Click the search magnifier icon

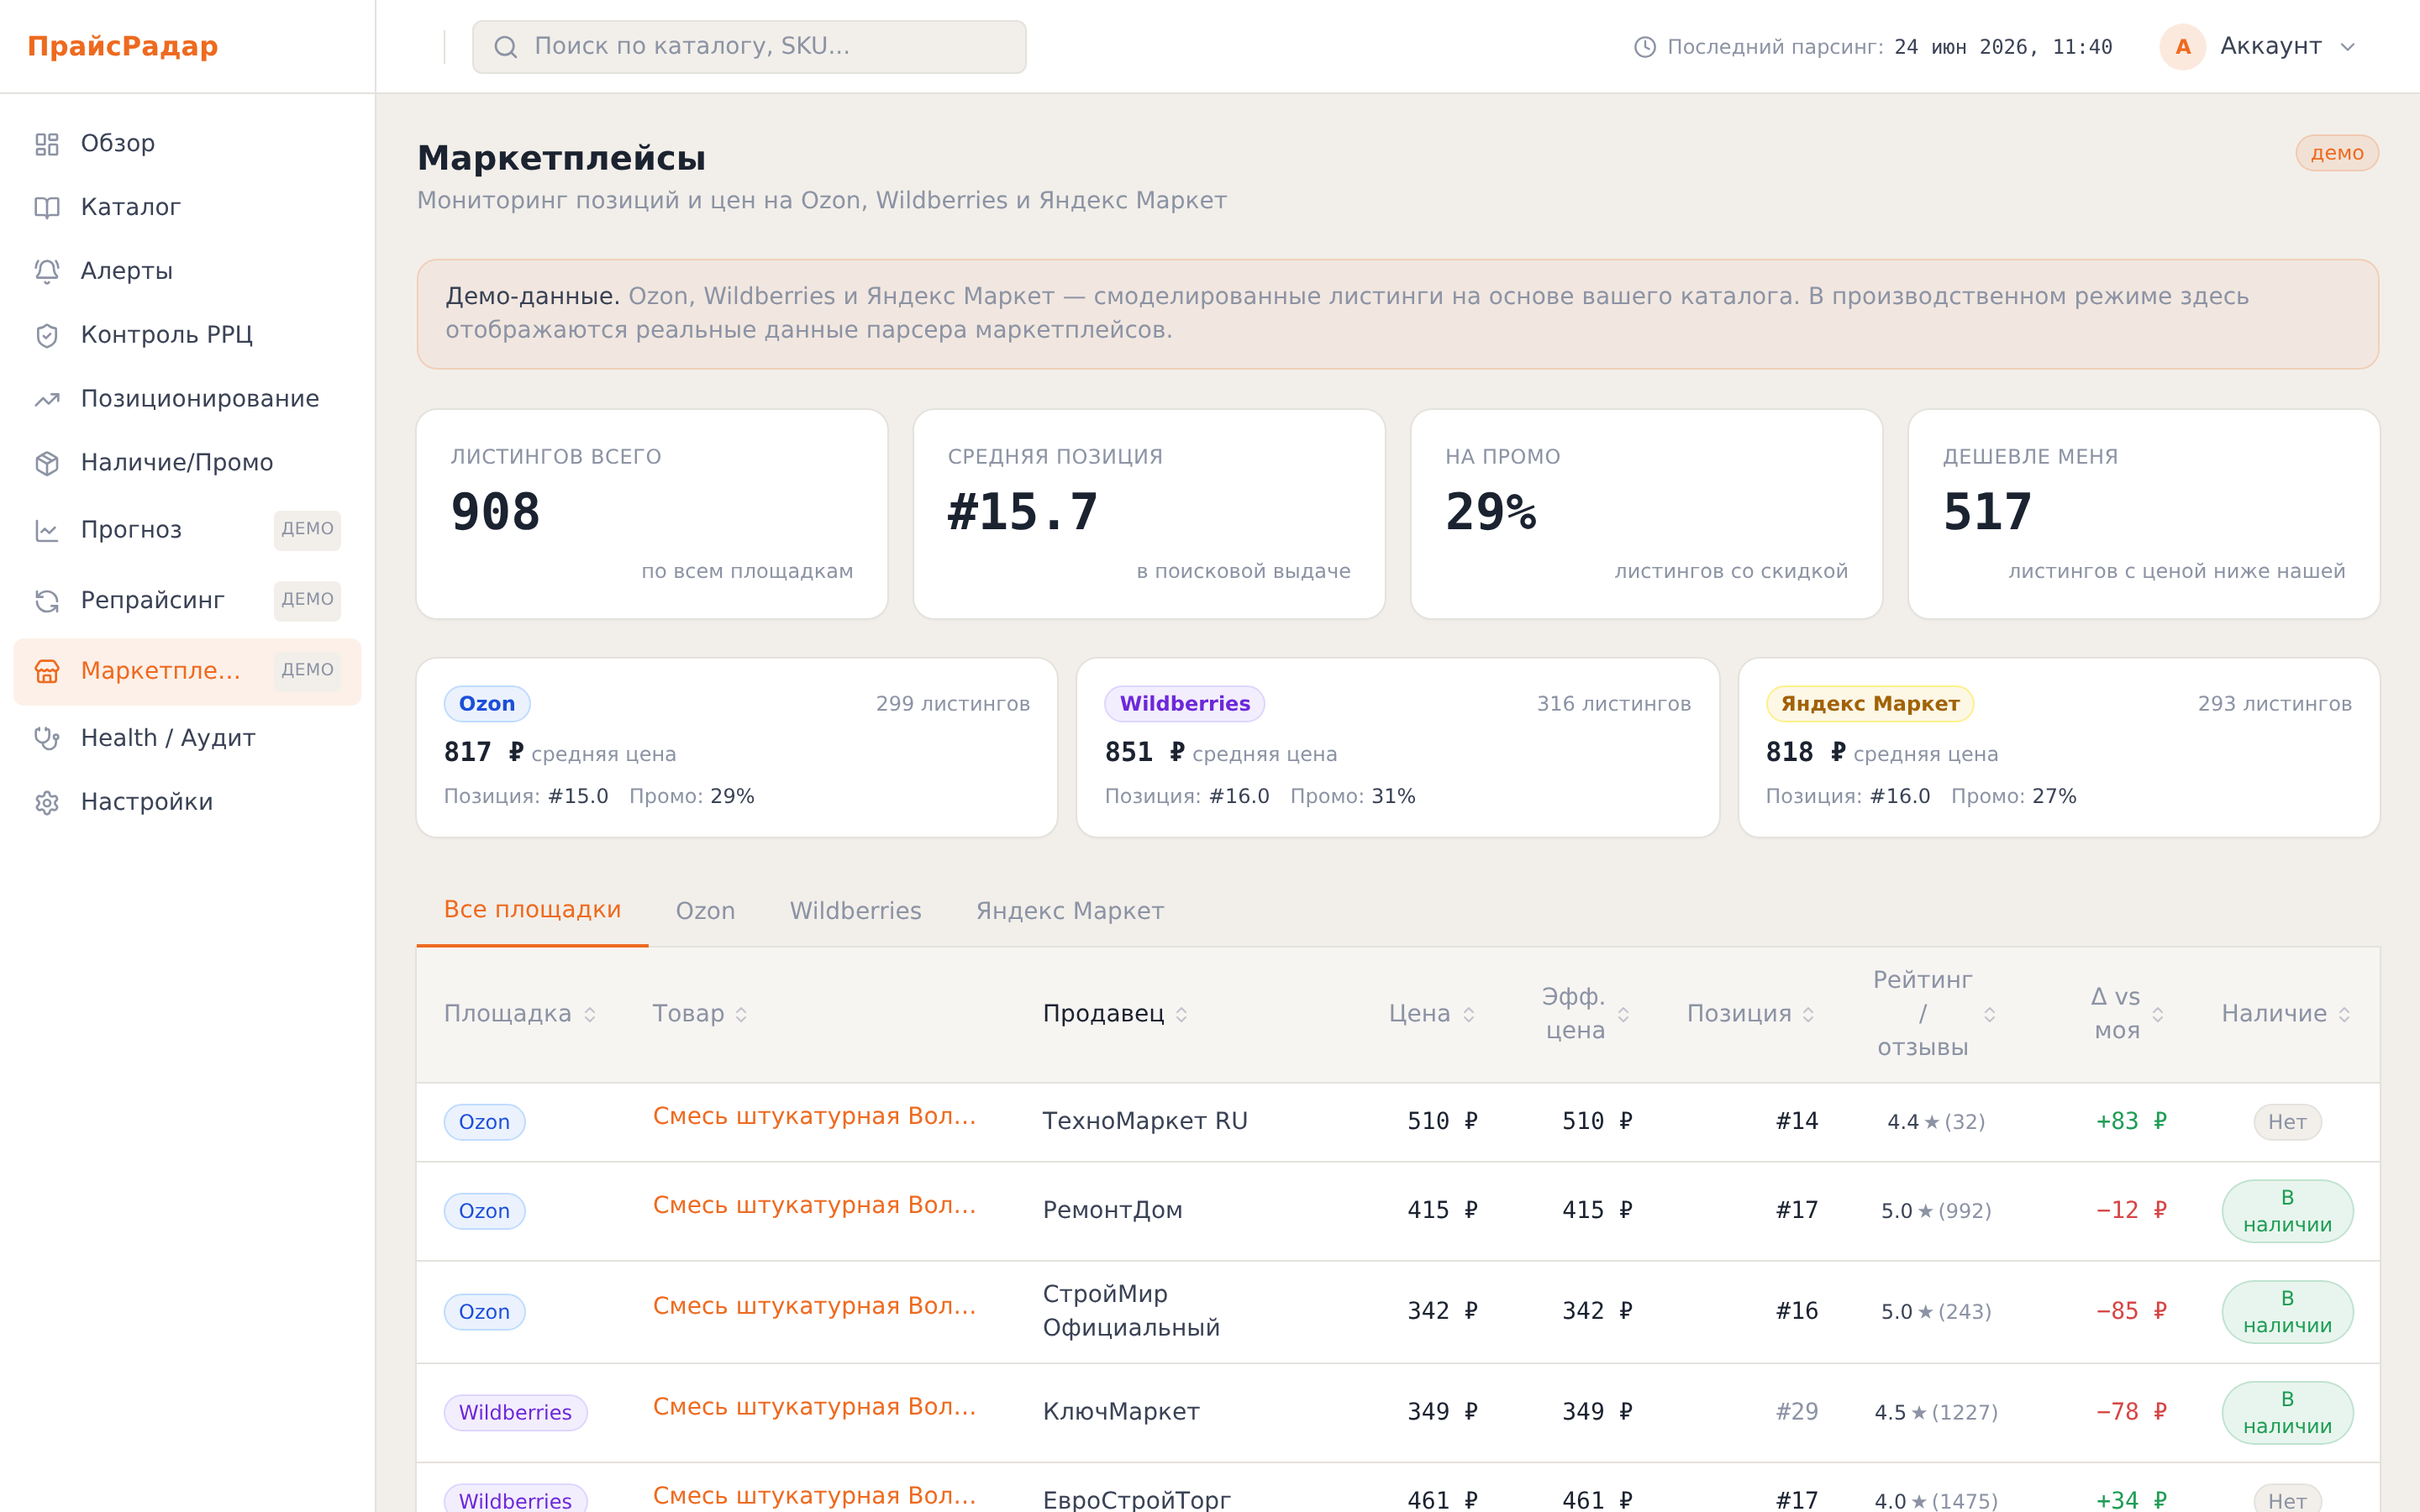(506, 47)
